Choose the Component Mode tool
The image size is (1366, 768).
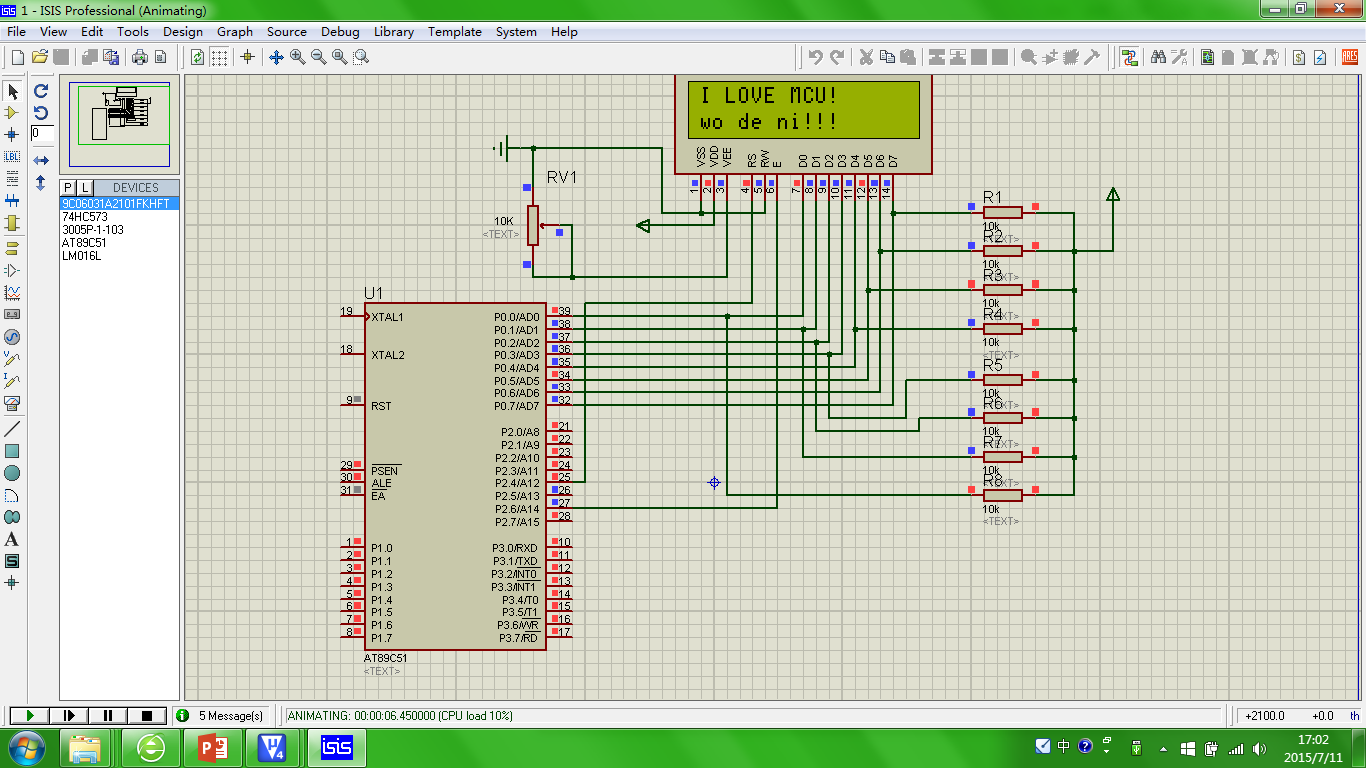[12, 113]
